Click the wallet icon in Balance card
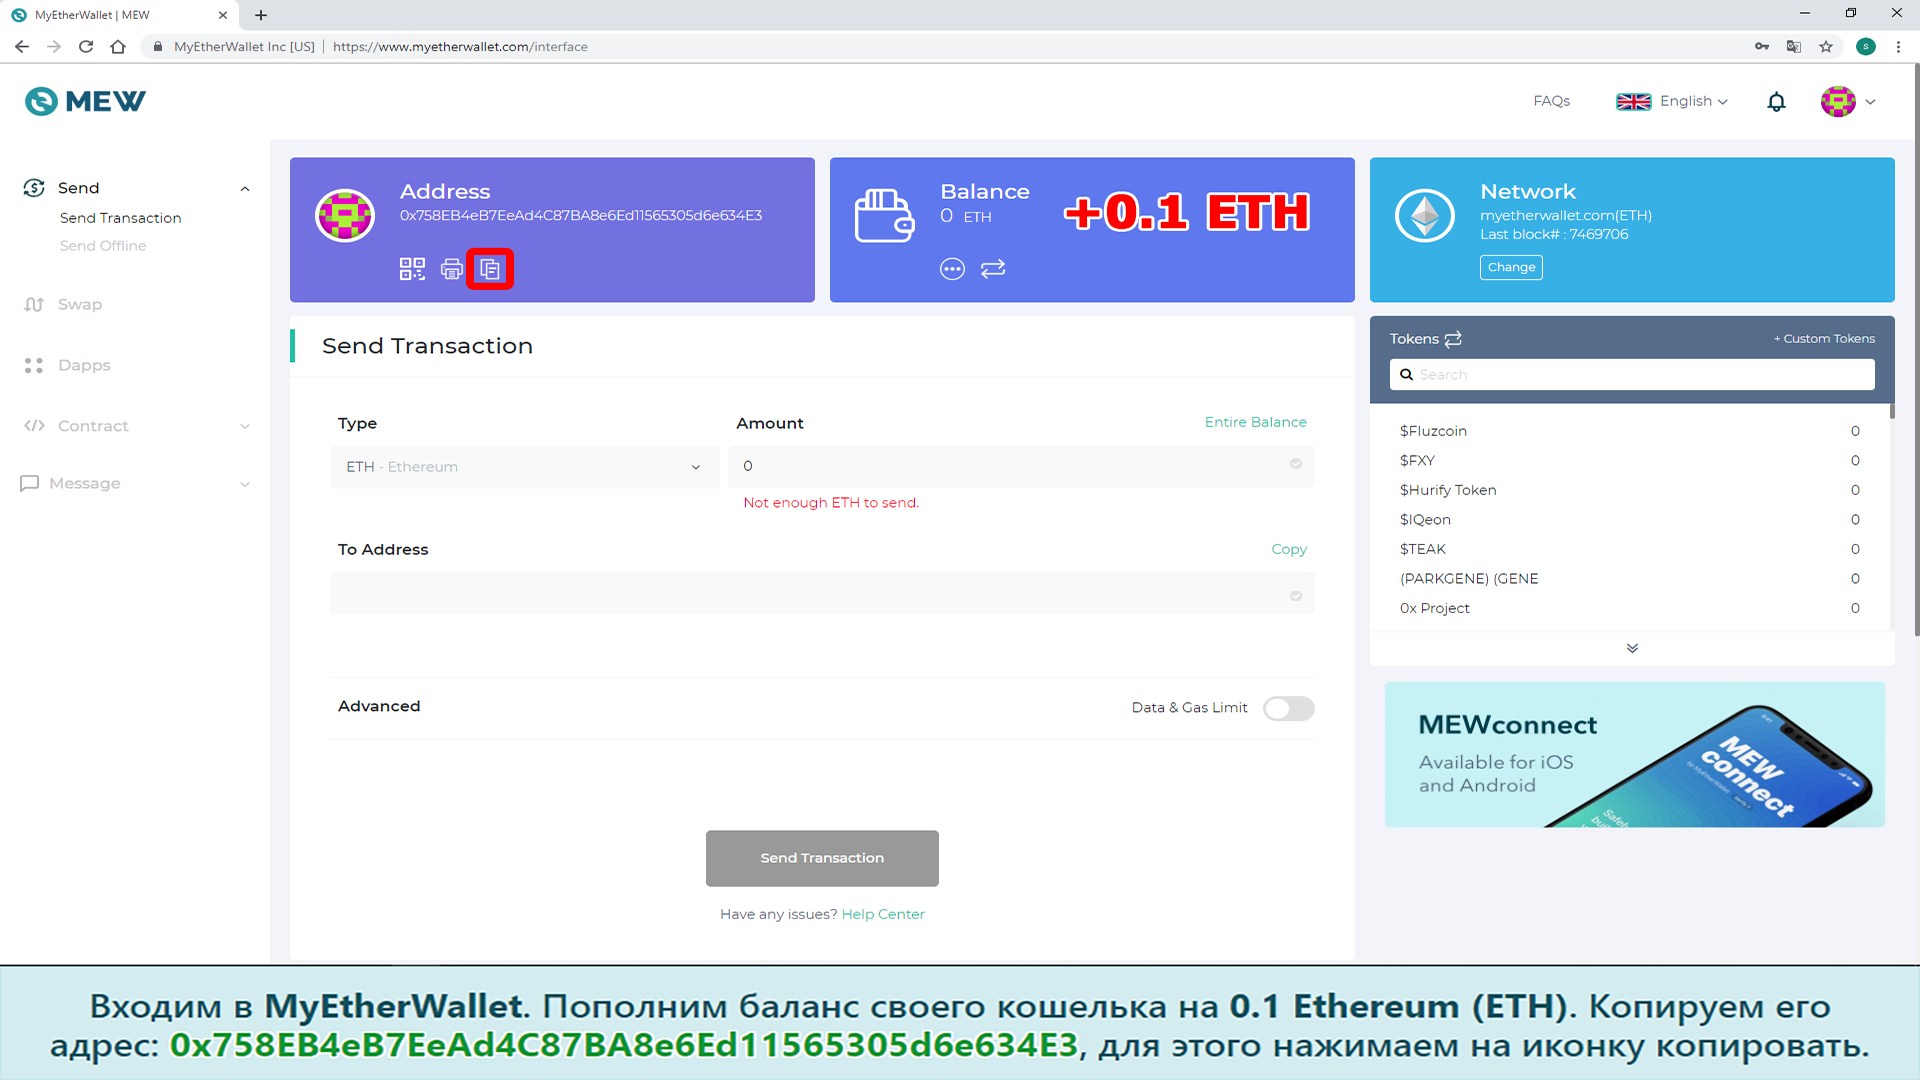The image size is (1920, 1080). [x=884, y=215]
